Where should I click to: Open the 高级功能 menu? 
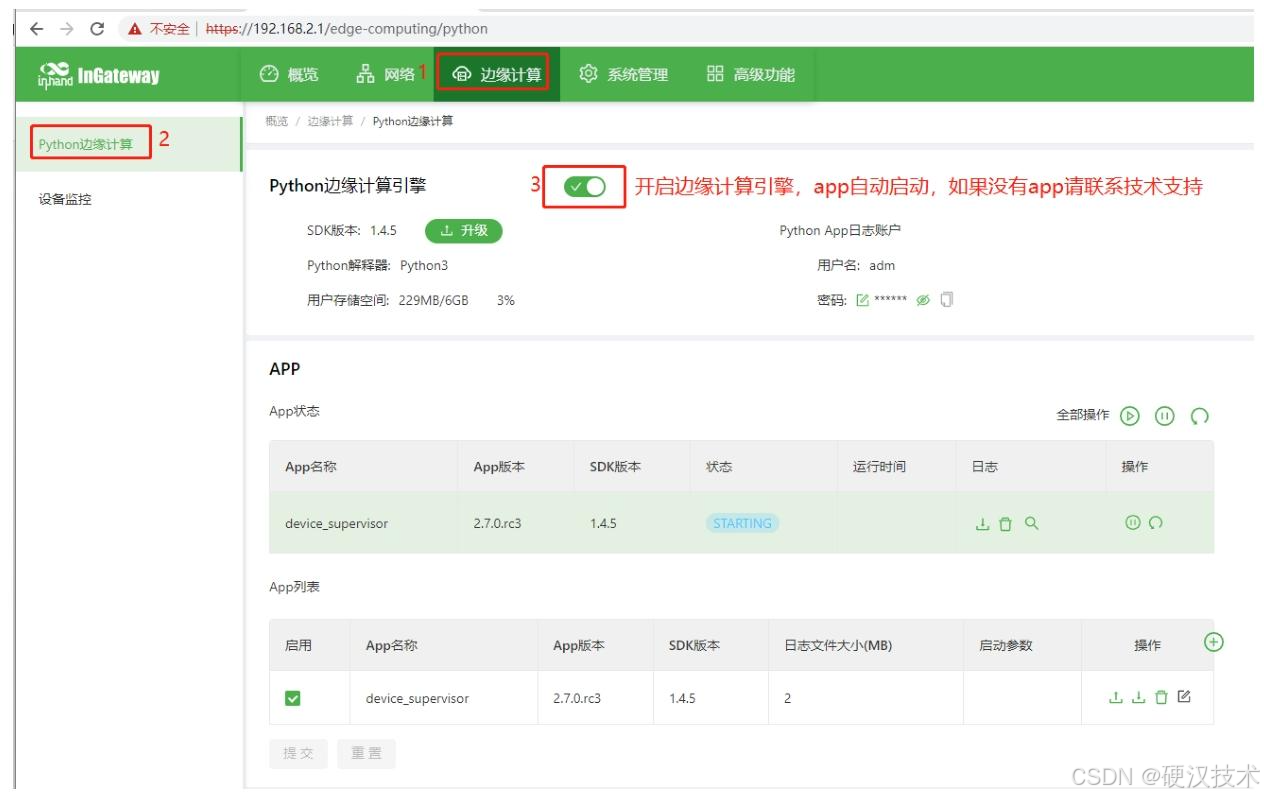click(751, 74)
